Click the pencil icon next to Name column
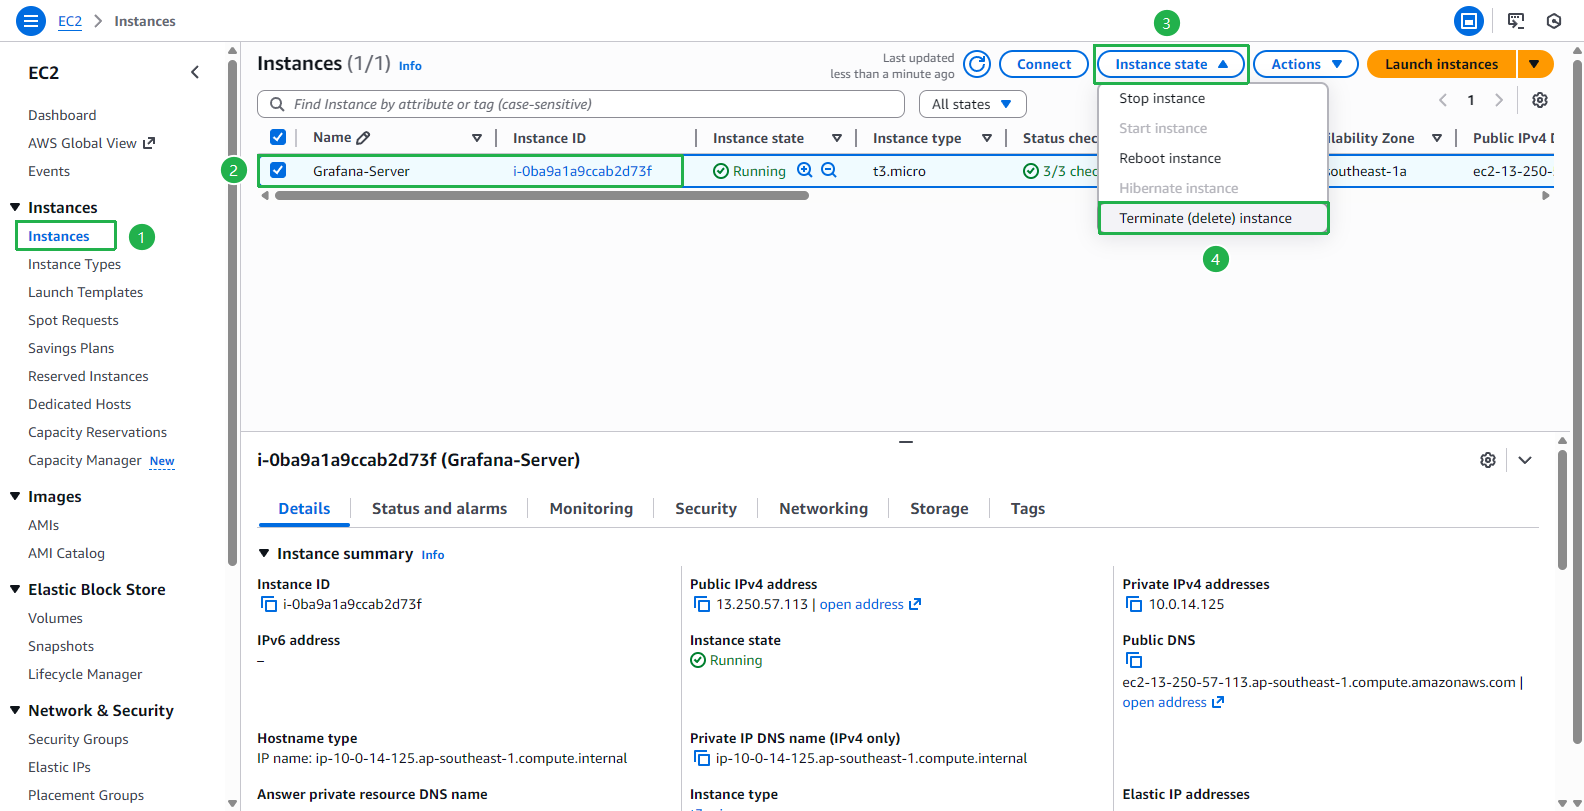 pos(363,138)
